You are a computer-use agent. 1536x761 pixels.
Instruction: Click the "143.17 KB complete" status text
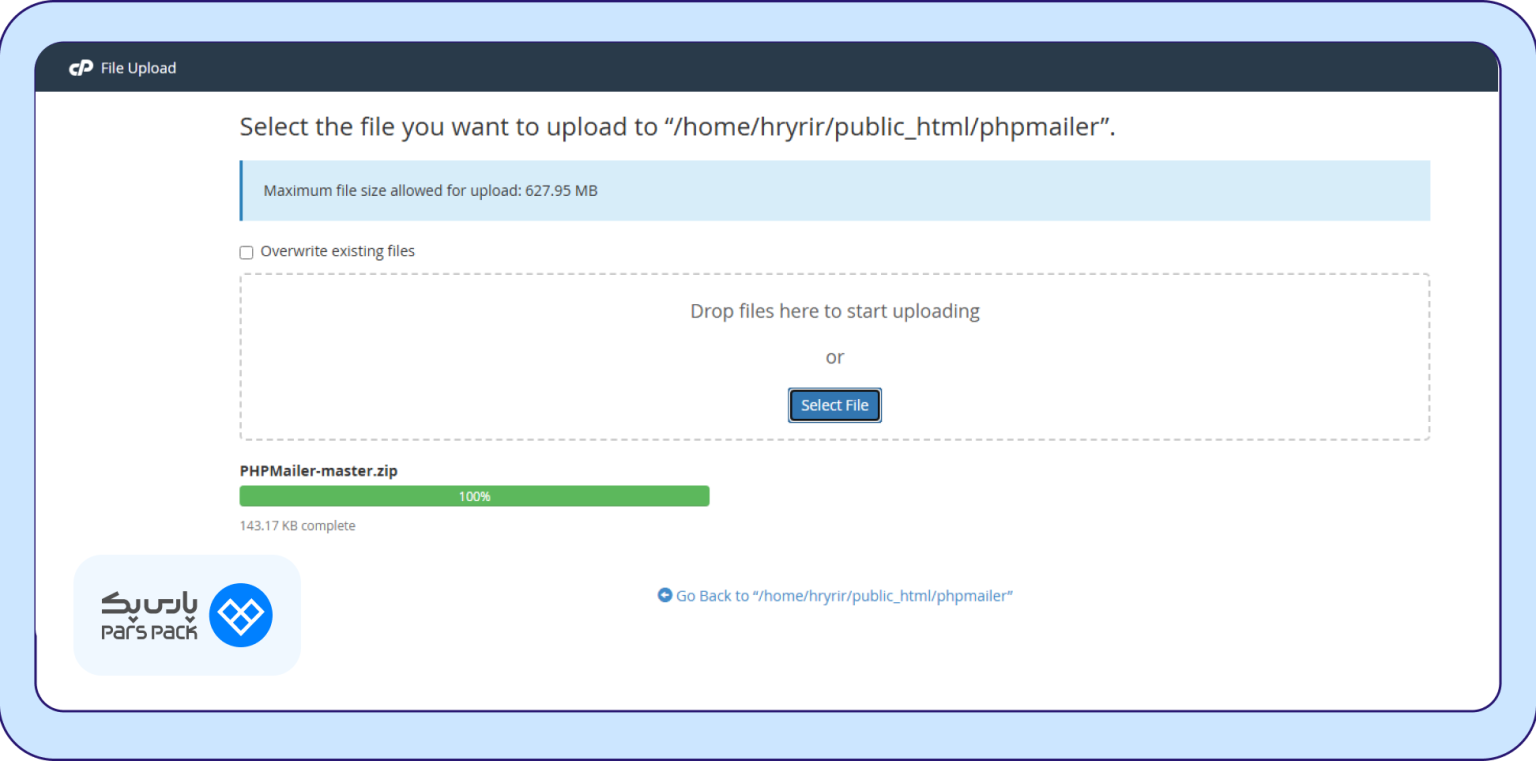[x=297, y=526]
